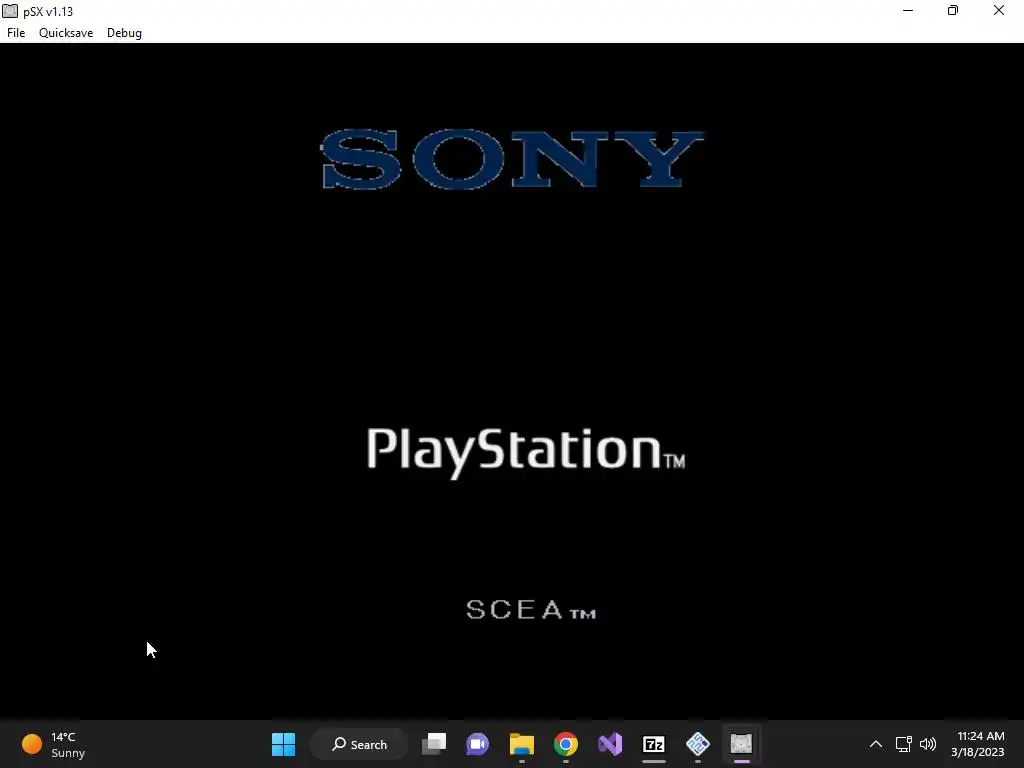Open network status in system tray
This screenshot has height=768, width=1024.
[x=903, y=744]
